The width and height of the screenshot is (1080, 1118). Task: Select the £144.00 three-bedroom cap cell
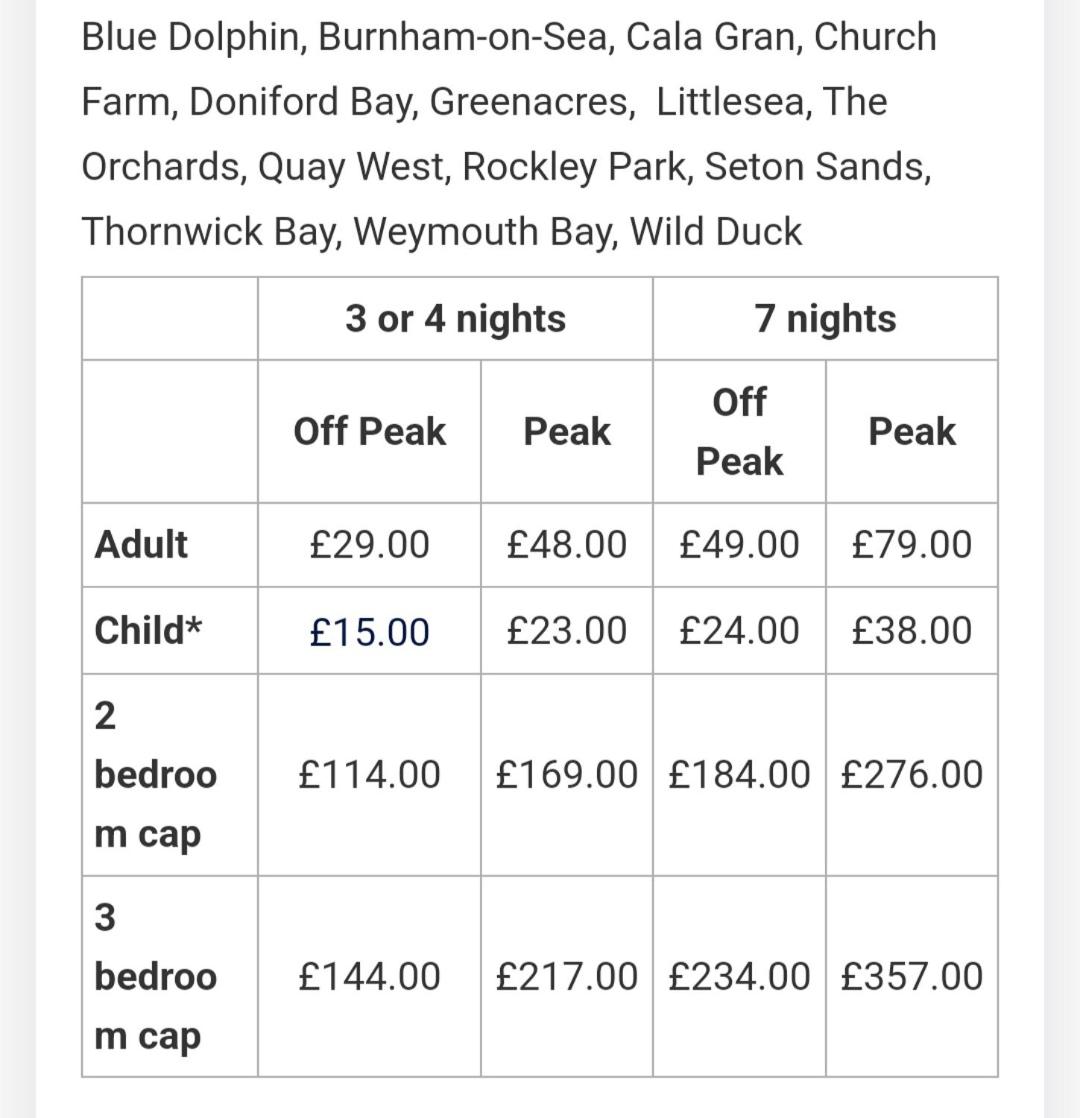tap(369, 976)
